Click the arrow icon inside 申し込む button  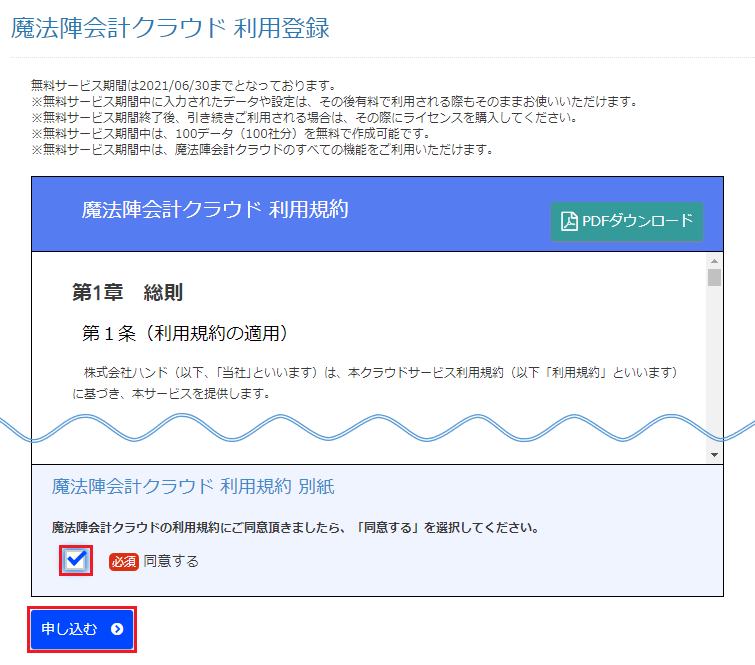coord(117,629)
